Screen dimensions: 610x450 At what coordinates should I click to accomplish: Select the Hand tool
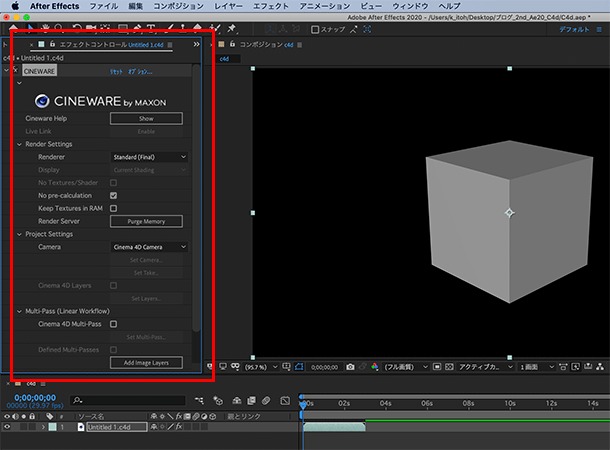coord(46,29)
